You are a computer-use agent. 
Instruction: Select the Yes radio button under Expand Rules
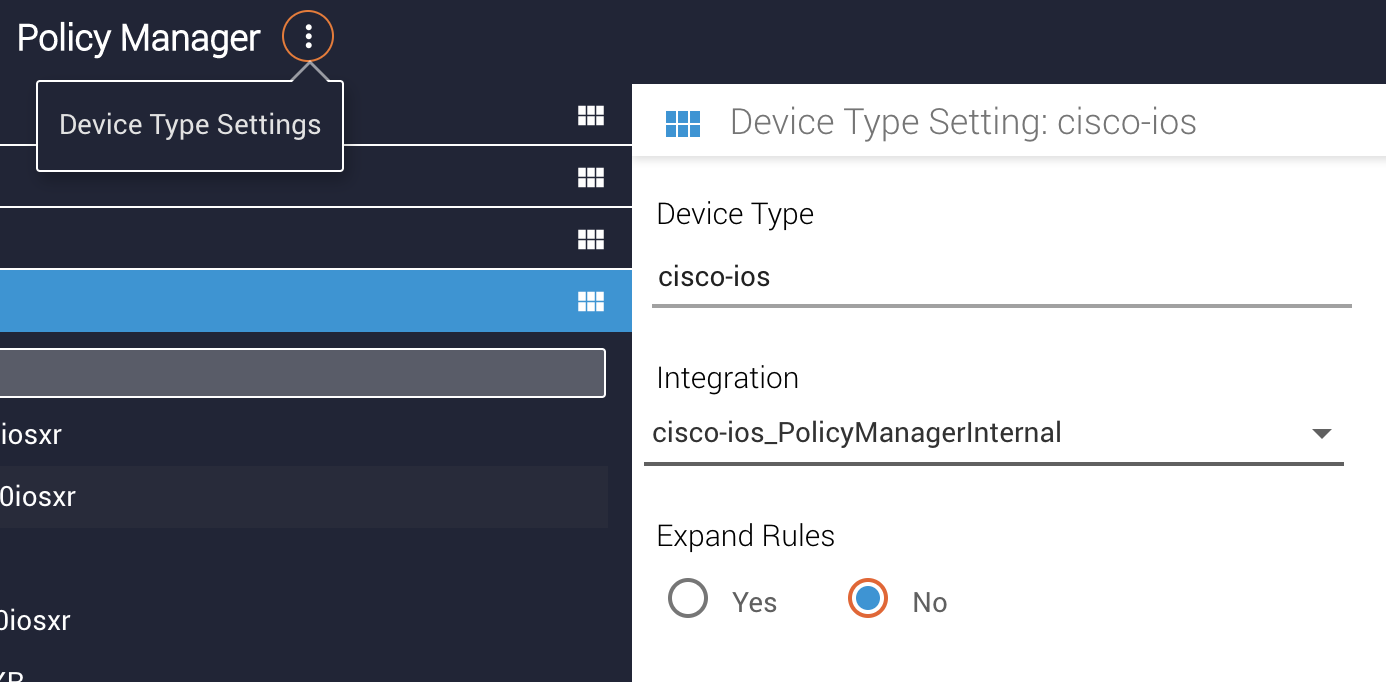point(688,600)
